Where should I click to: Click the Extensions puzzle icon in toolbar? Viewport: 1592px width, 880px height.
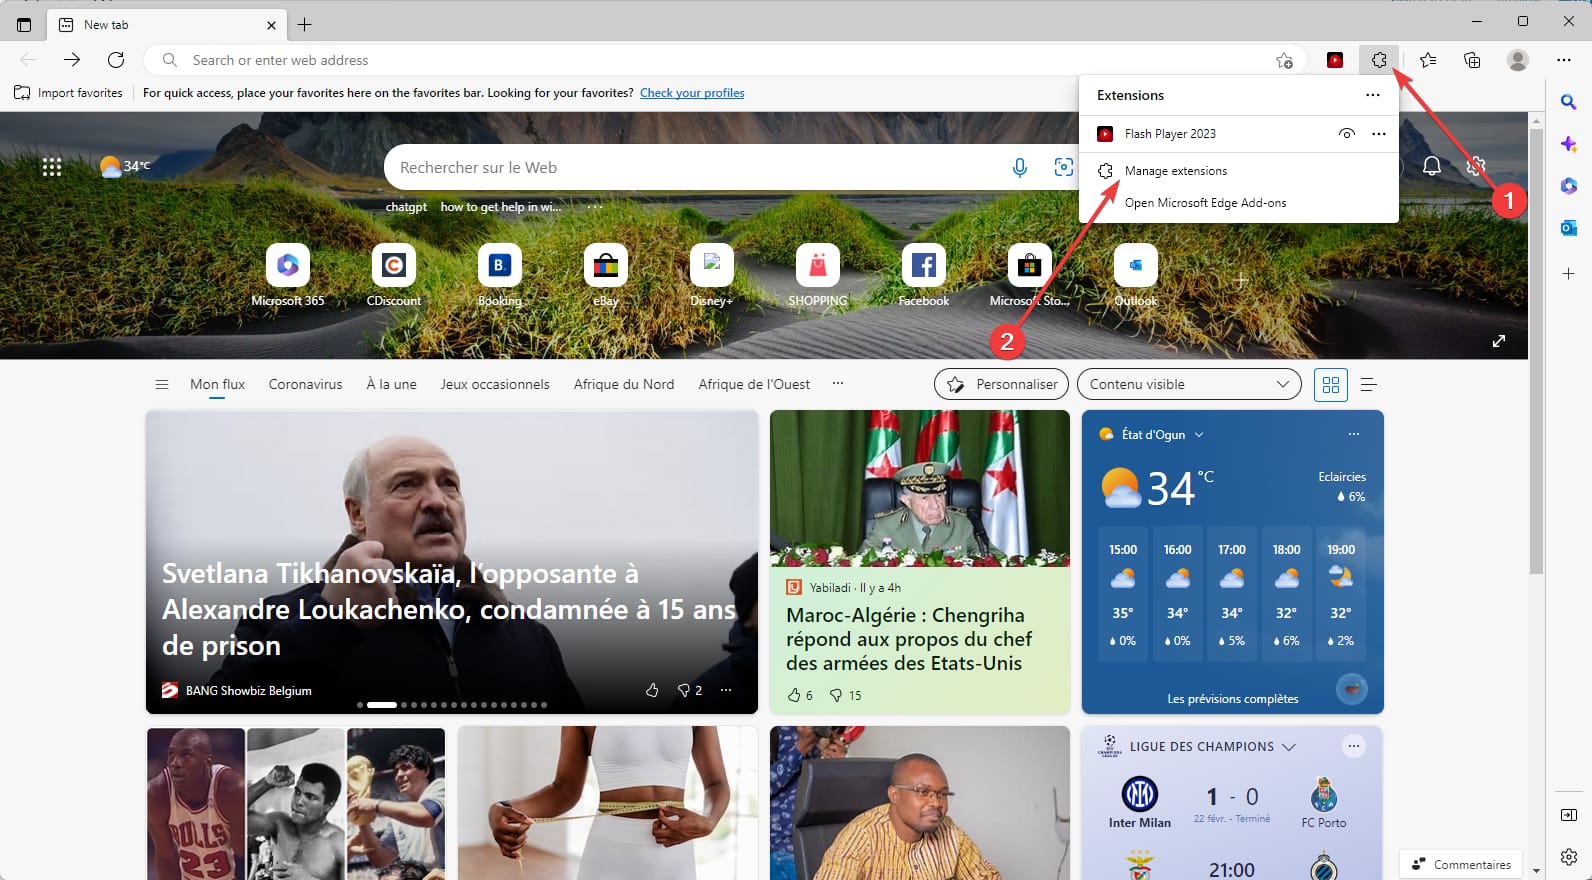pos(1379,60)
